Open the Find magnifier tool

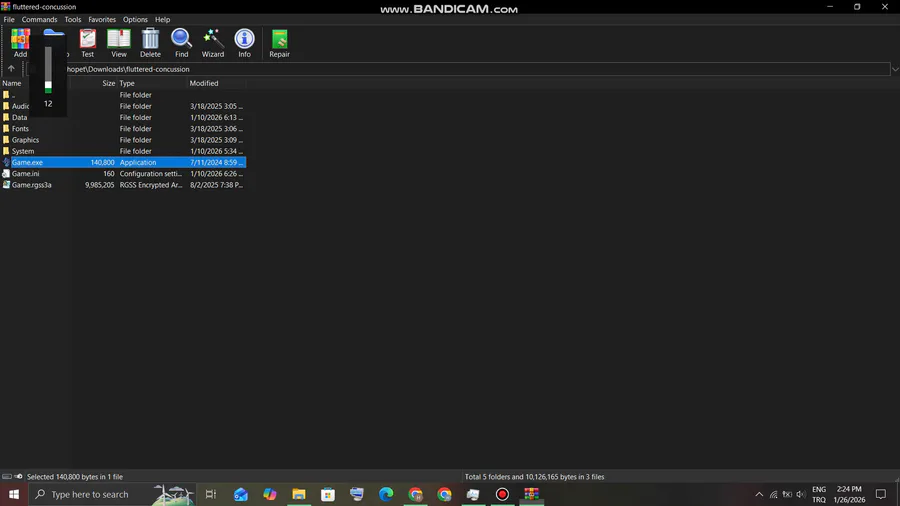(x=181, y=43)
